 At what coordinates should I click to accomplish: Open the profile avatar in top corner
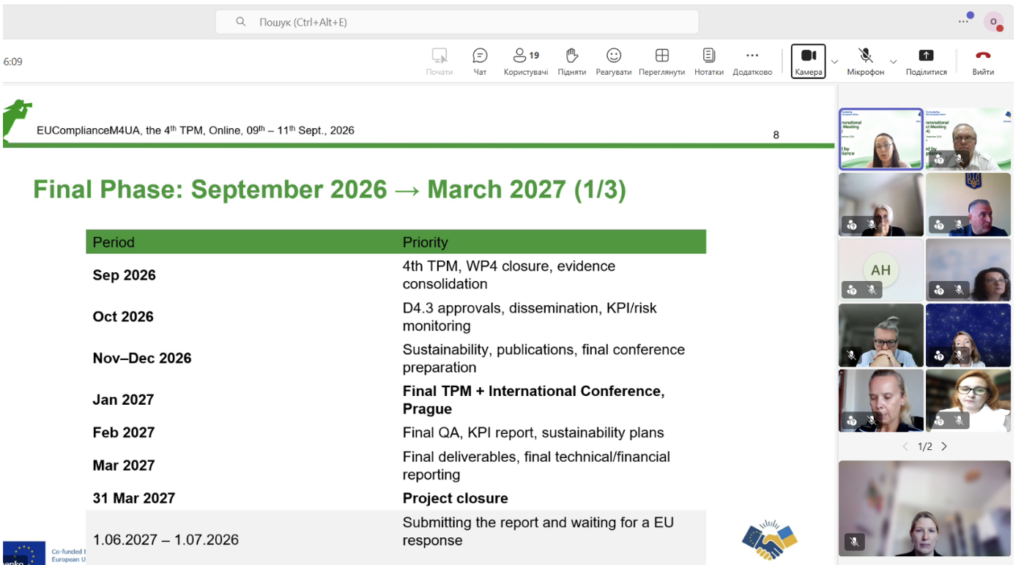click(x=993, y=22)
